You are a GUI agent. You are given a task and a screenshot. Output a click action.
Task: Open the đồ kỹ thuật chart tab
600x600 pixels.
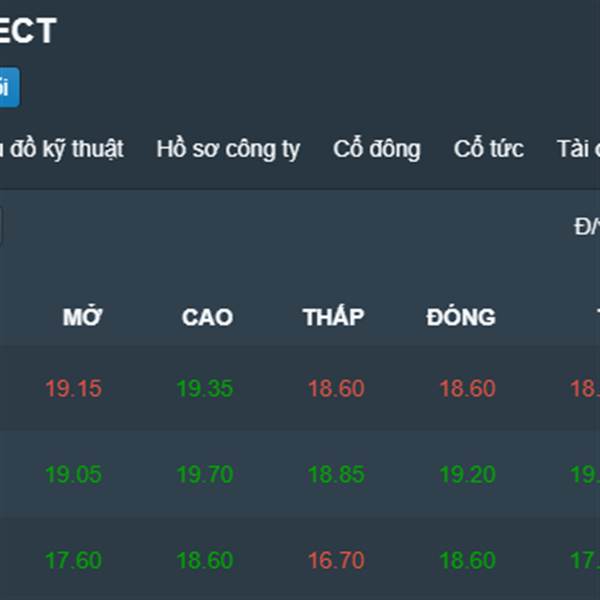62,150
